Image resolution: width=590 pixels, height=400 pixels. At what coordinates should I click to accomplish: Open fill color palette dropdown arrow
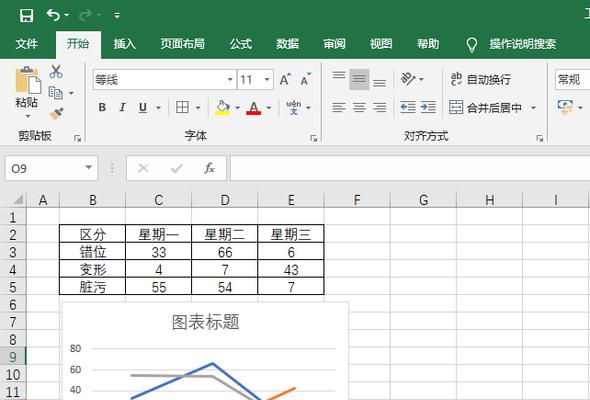237,108
